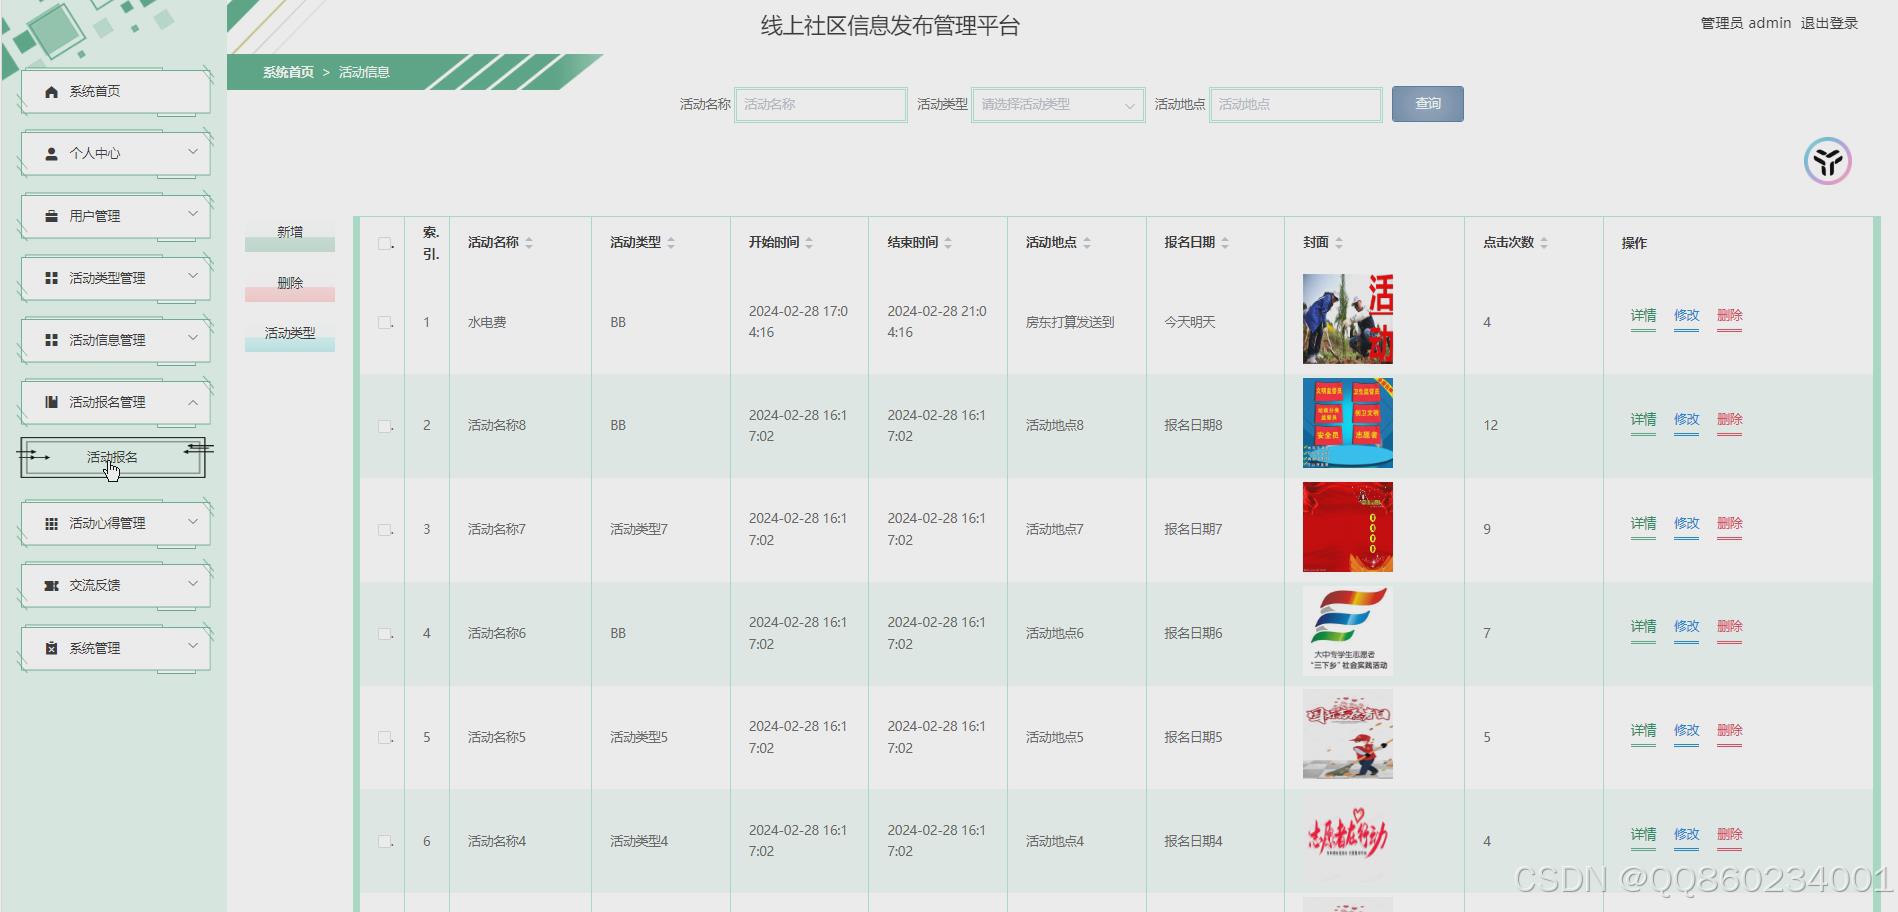Expand the 交流反馈 menu chevron
Image resolution: width=1898 pixels, height=912 pixels.
coord(193,583)
